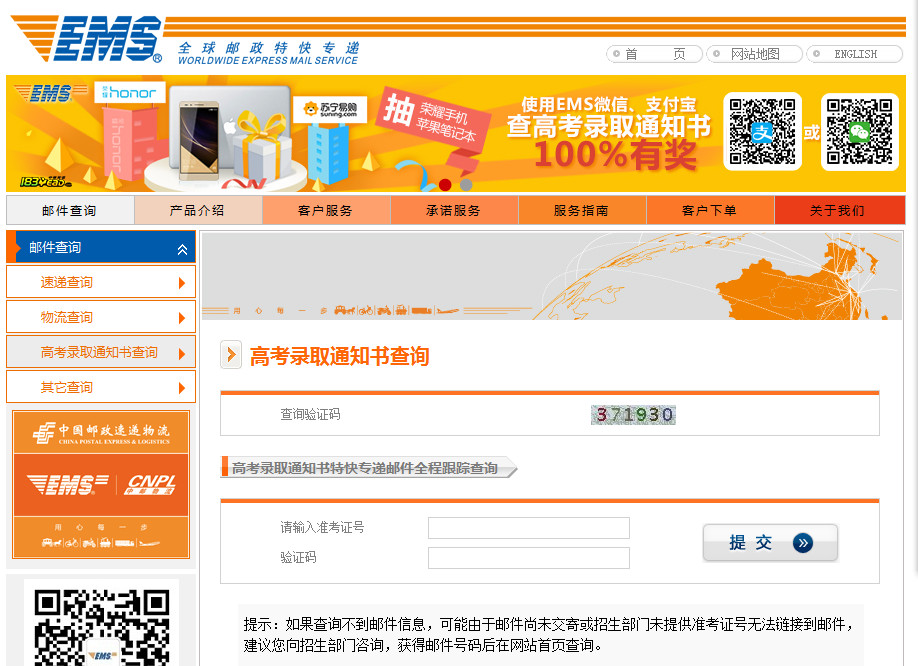This screenshot has width=918, height=666.
Task: Click the EMS logo in the header
Action: click(x=87, y=40)
